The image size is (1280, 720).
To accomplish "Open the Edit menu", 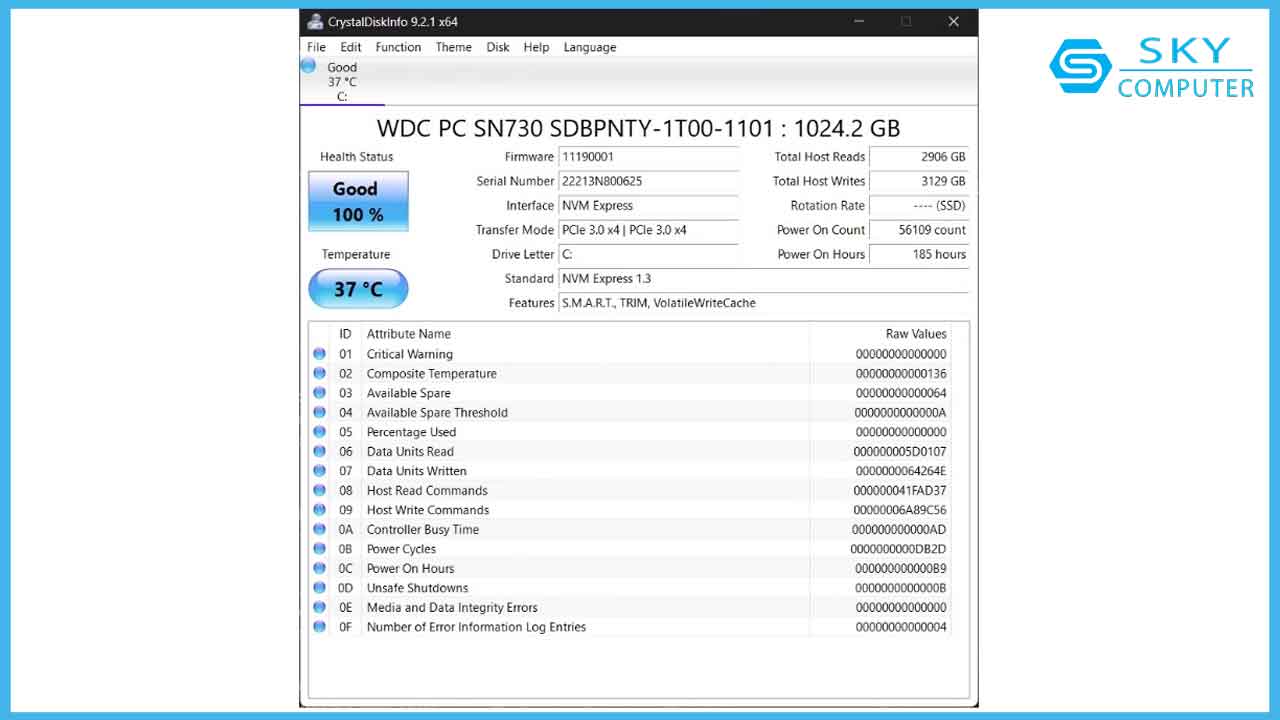I will pyautogui.click(x=351, y=47).
